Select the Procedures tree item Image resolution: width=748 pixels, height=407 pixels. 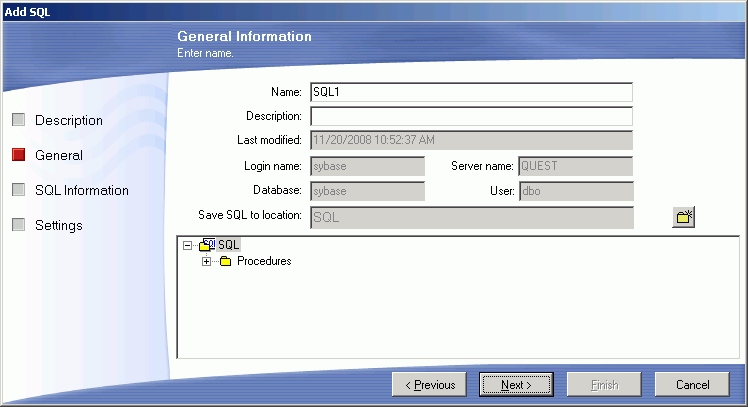click(264, 261)
